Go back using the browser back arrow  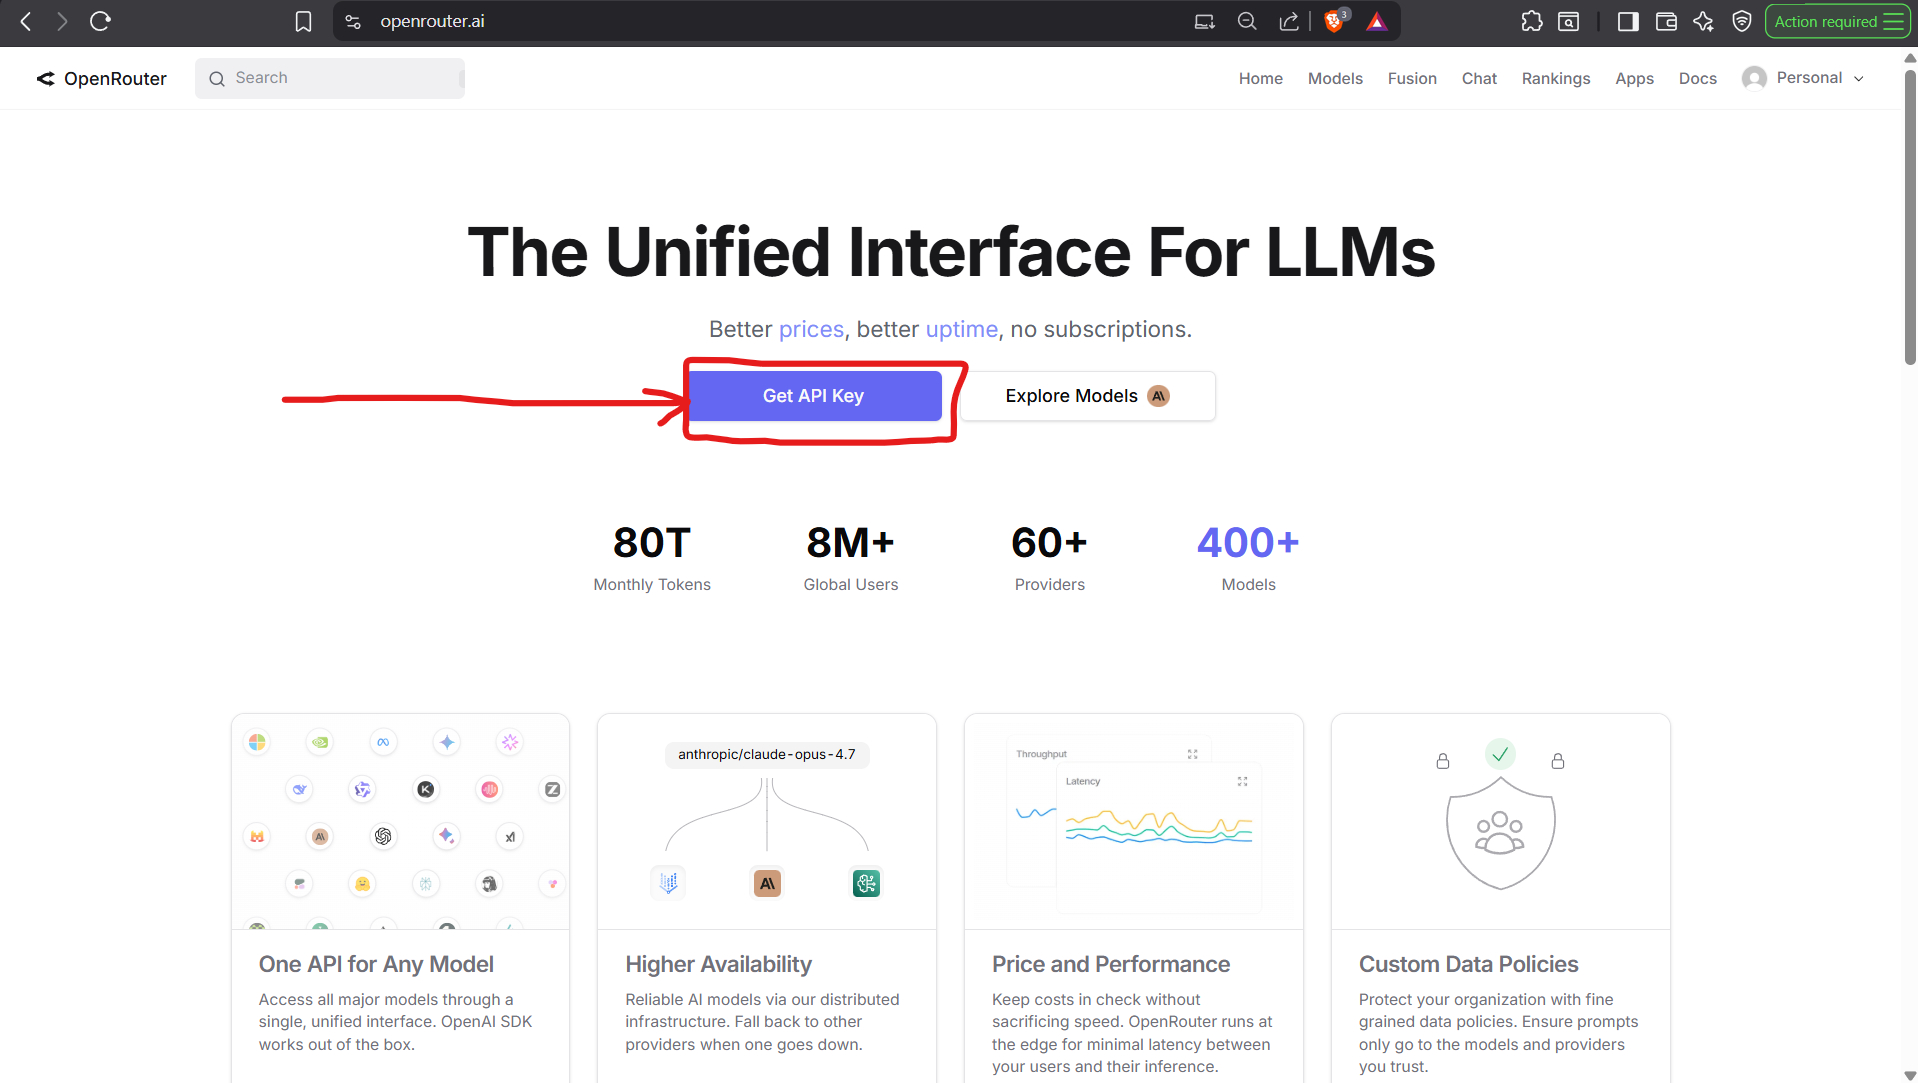pos(26,21)
